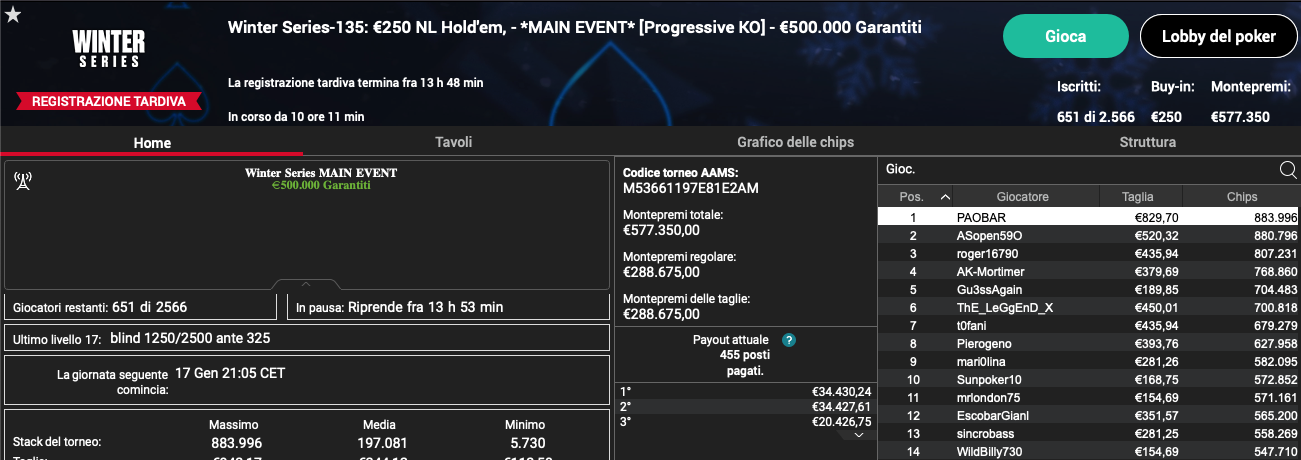Screen dimensions: 1301x460
Task: Collapse the tournament banner panel chevron
Action: pyautogui.click(x=307, y=284)
